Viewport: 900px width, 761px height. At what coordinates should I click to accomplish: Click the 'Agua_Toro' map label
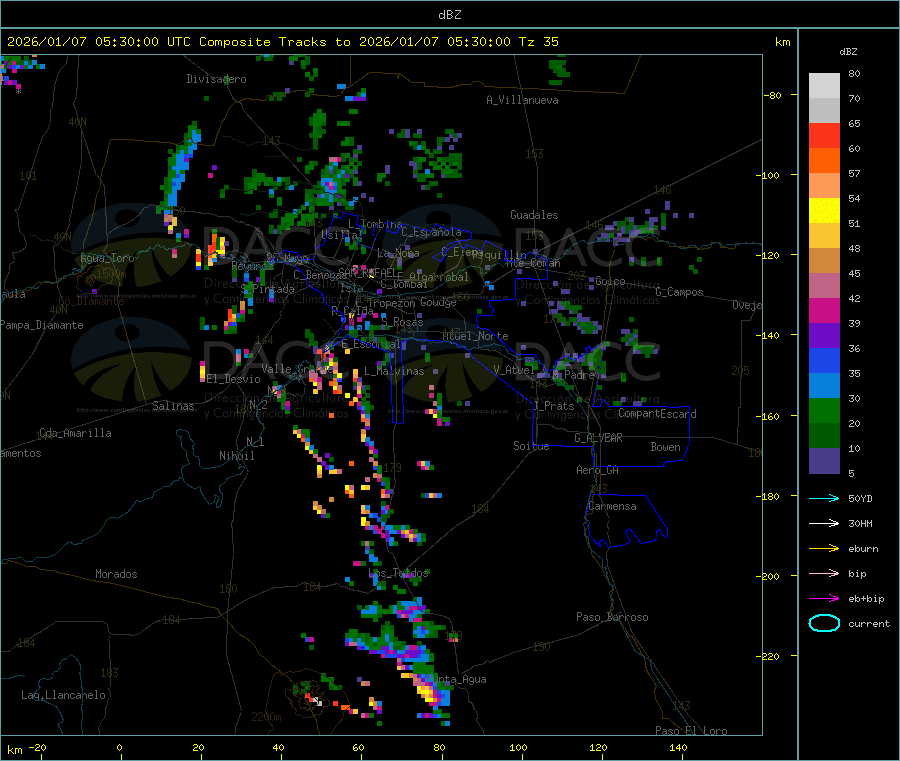point(107,258)
